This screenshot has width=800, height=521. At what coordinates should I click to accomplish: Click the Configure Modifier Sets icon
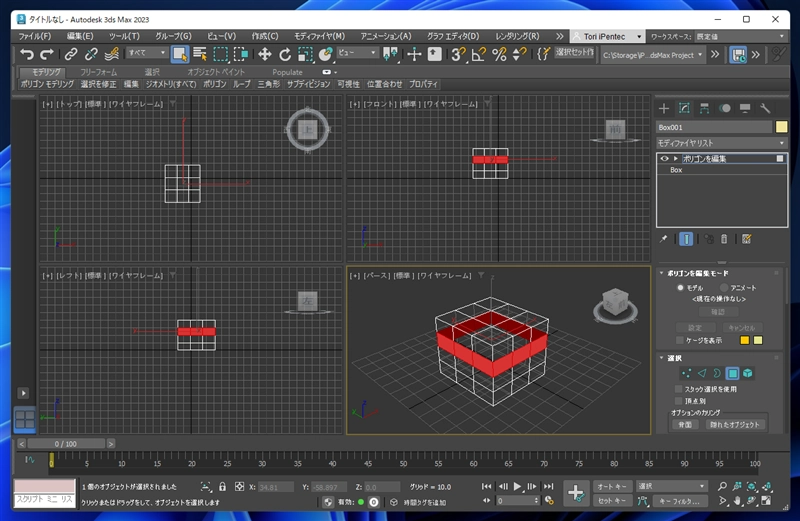click(x=746, y=239)
